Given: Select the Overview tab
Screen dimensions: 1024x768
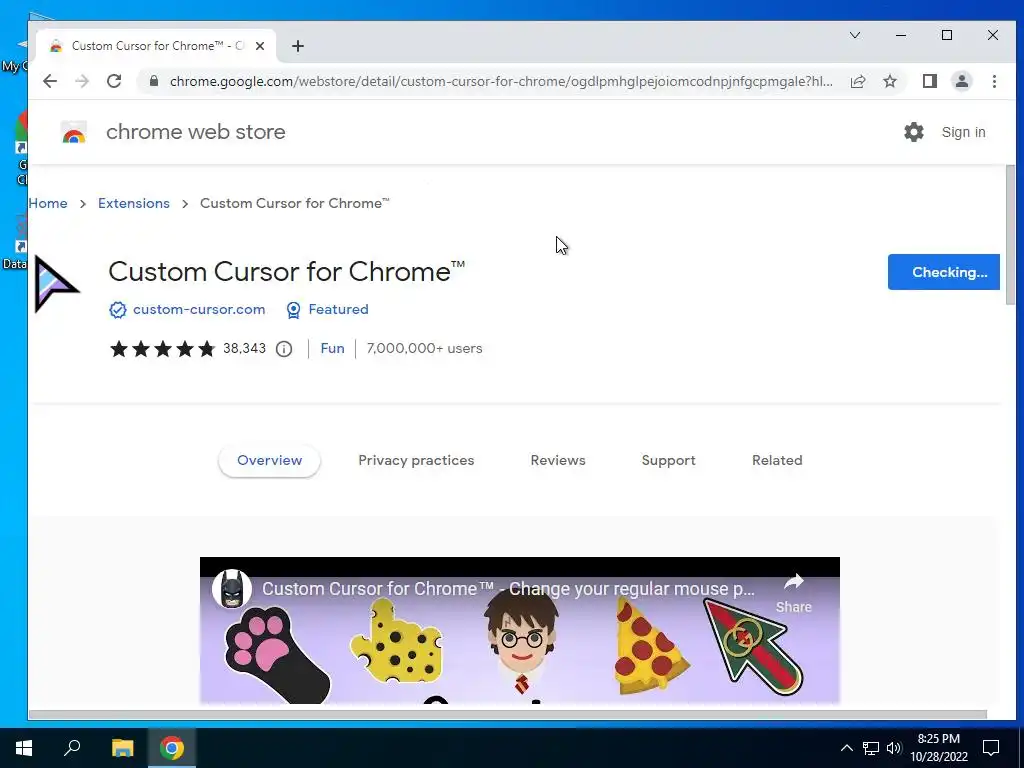Looking at the screenshot, I should click(x=269, y=460).
